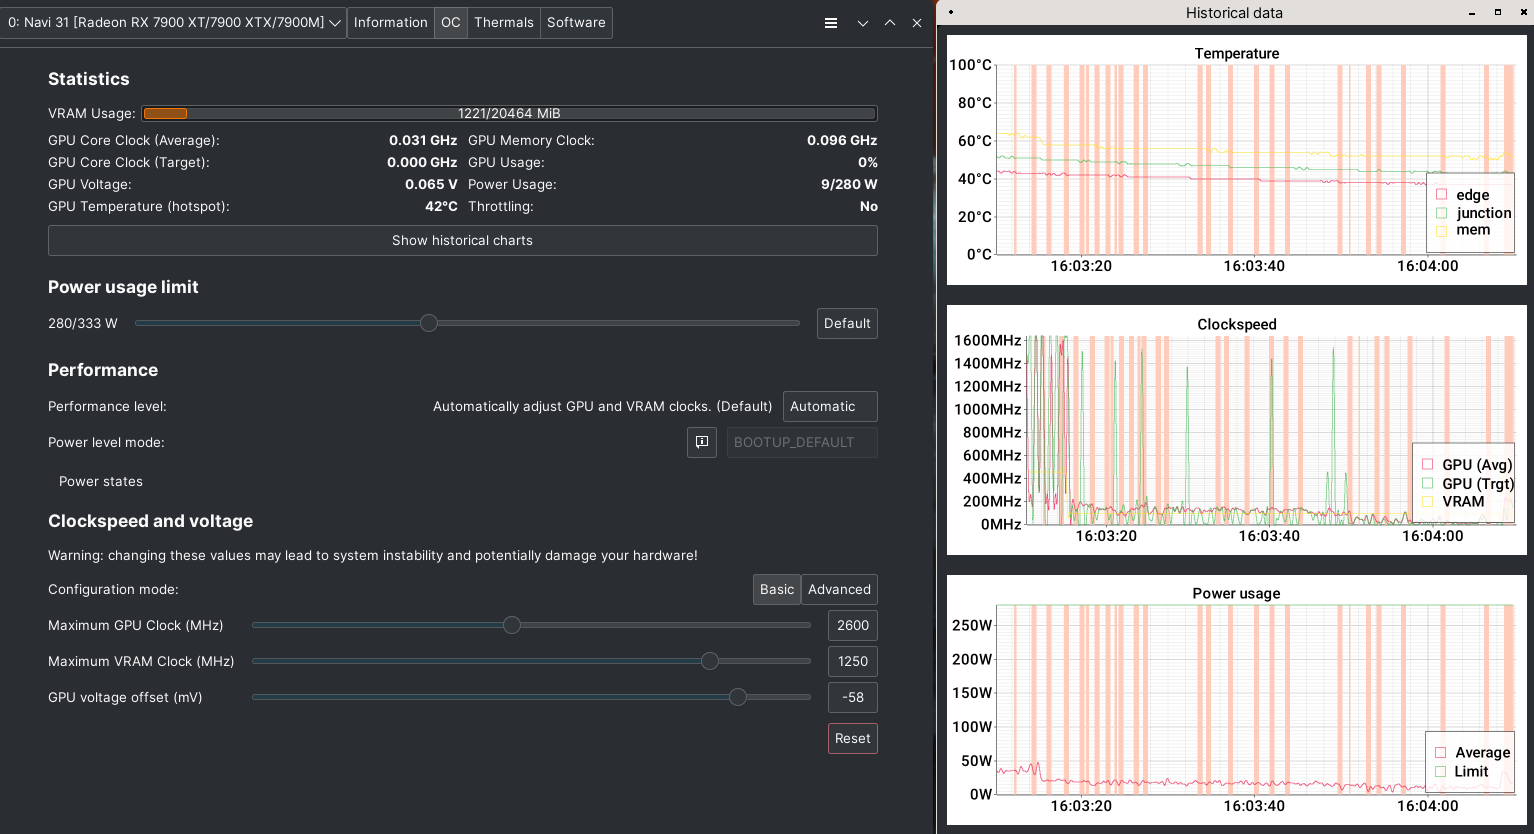Screen dimensions: 1534x834
Task: Switch to the Information tab
Action: click(391, 23)
